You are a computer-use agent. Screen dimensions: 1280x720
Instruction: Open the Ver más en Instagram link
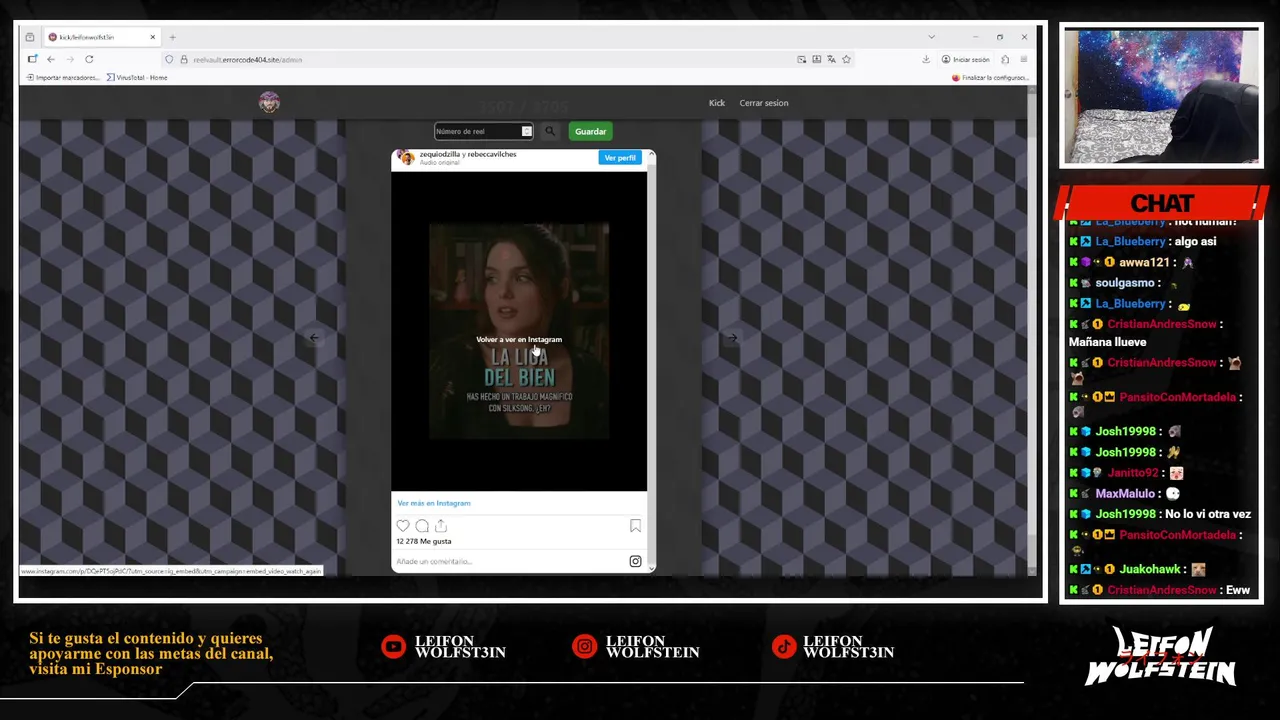point(434,503)
